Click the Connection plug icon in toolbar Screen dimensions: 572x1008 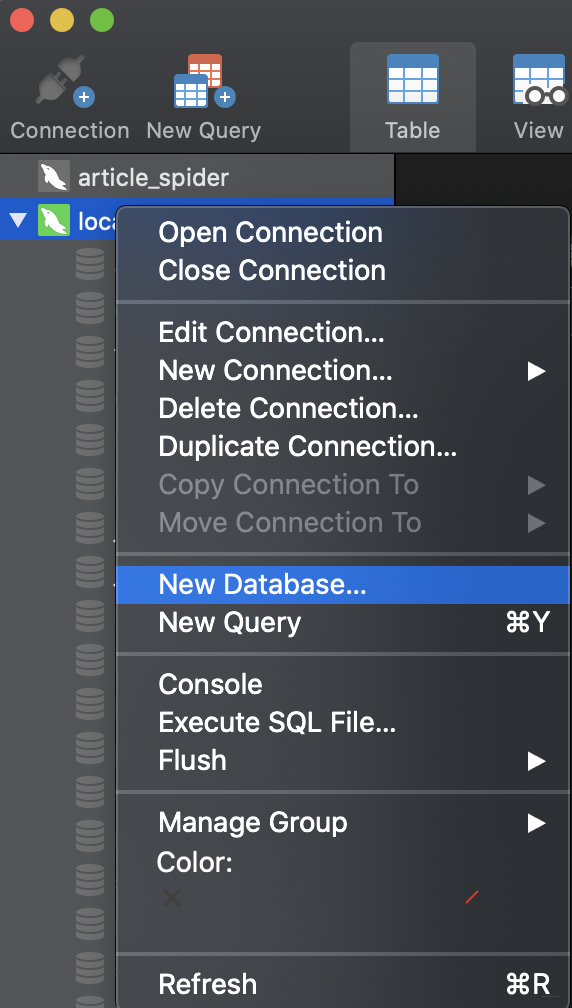(x=66, y=80)
